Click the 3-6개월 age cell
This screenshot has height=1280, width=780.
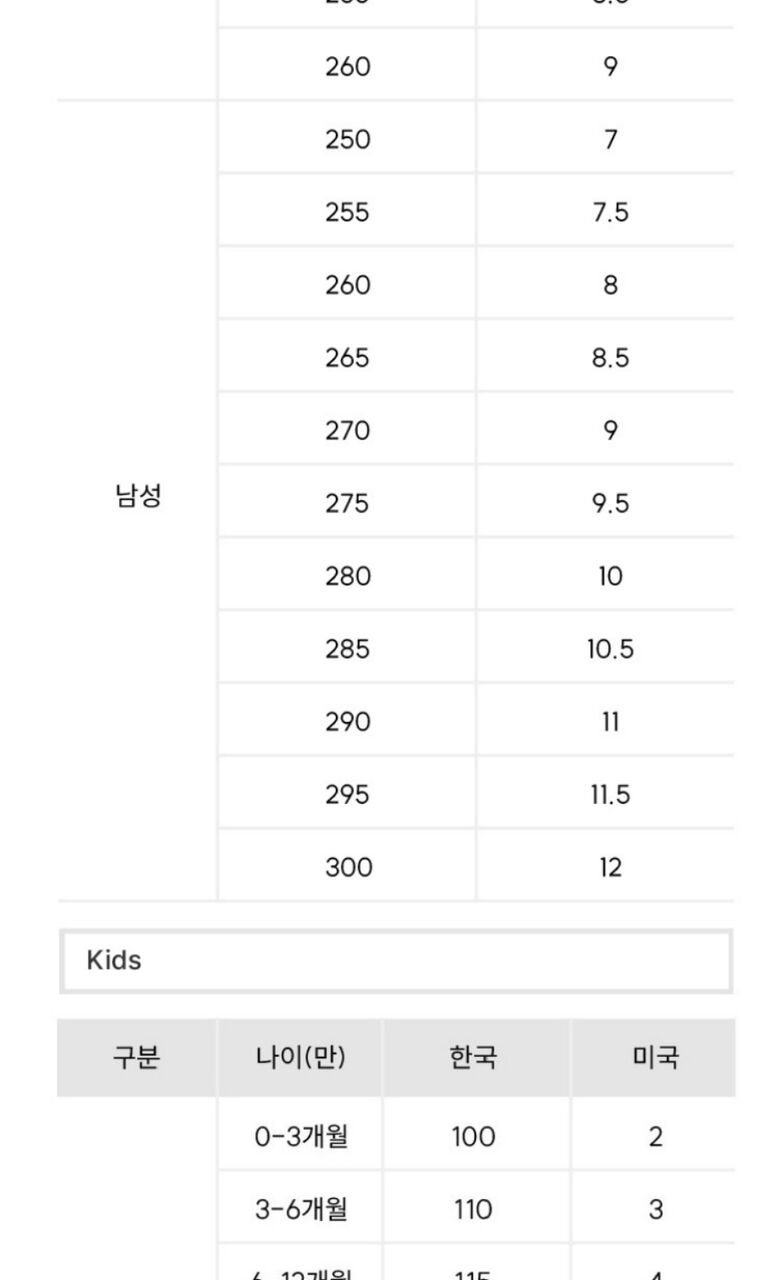coord(300,1210)
